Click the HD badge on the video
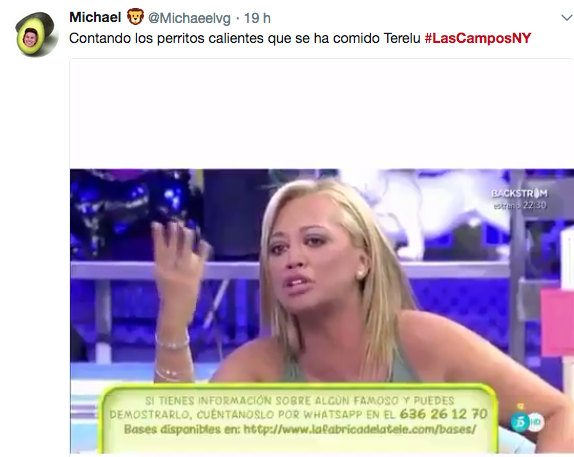Image resolution: width=574 pixels, height=457 pixels. click(x=536, y=422)
